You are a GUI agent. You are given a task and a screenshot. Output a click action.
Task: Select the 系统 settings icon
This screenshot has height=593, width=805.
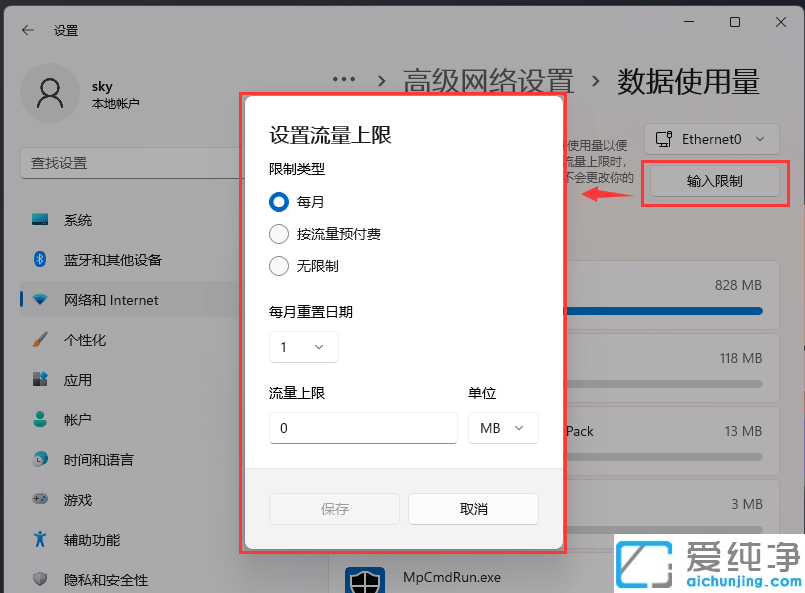pos(41,219)
